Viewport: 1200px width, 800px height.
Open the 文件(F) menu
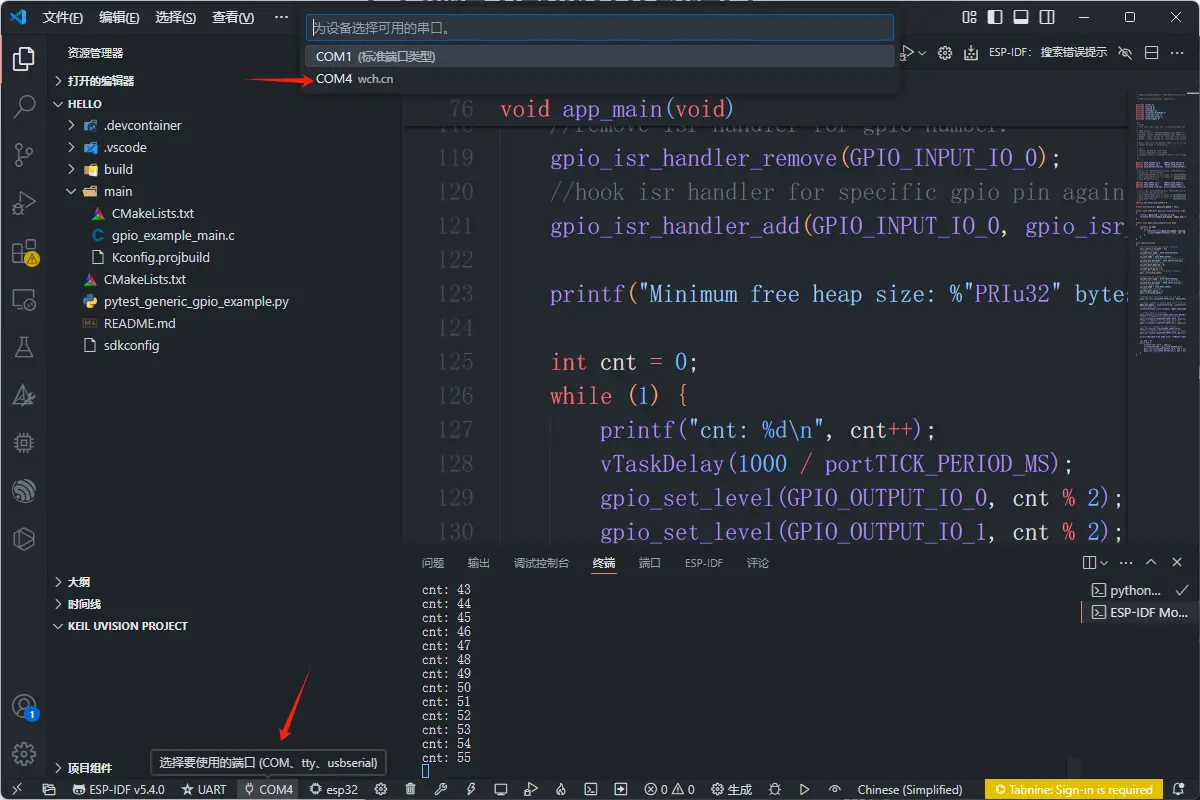62,18
